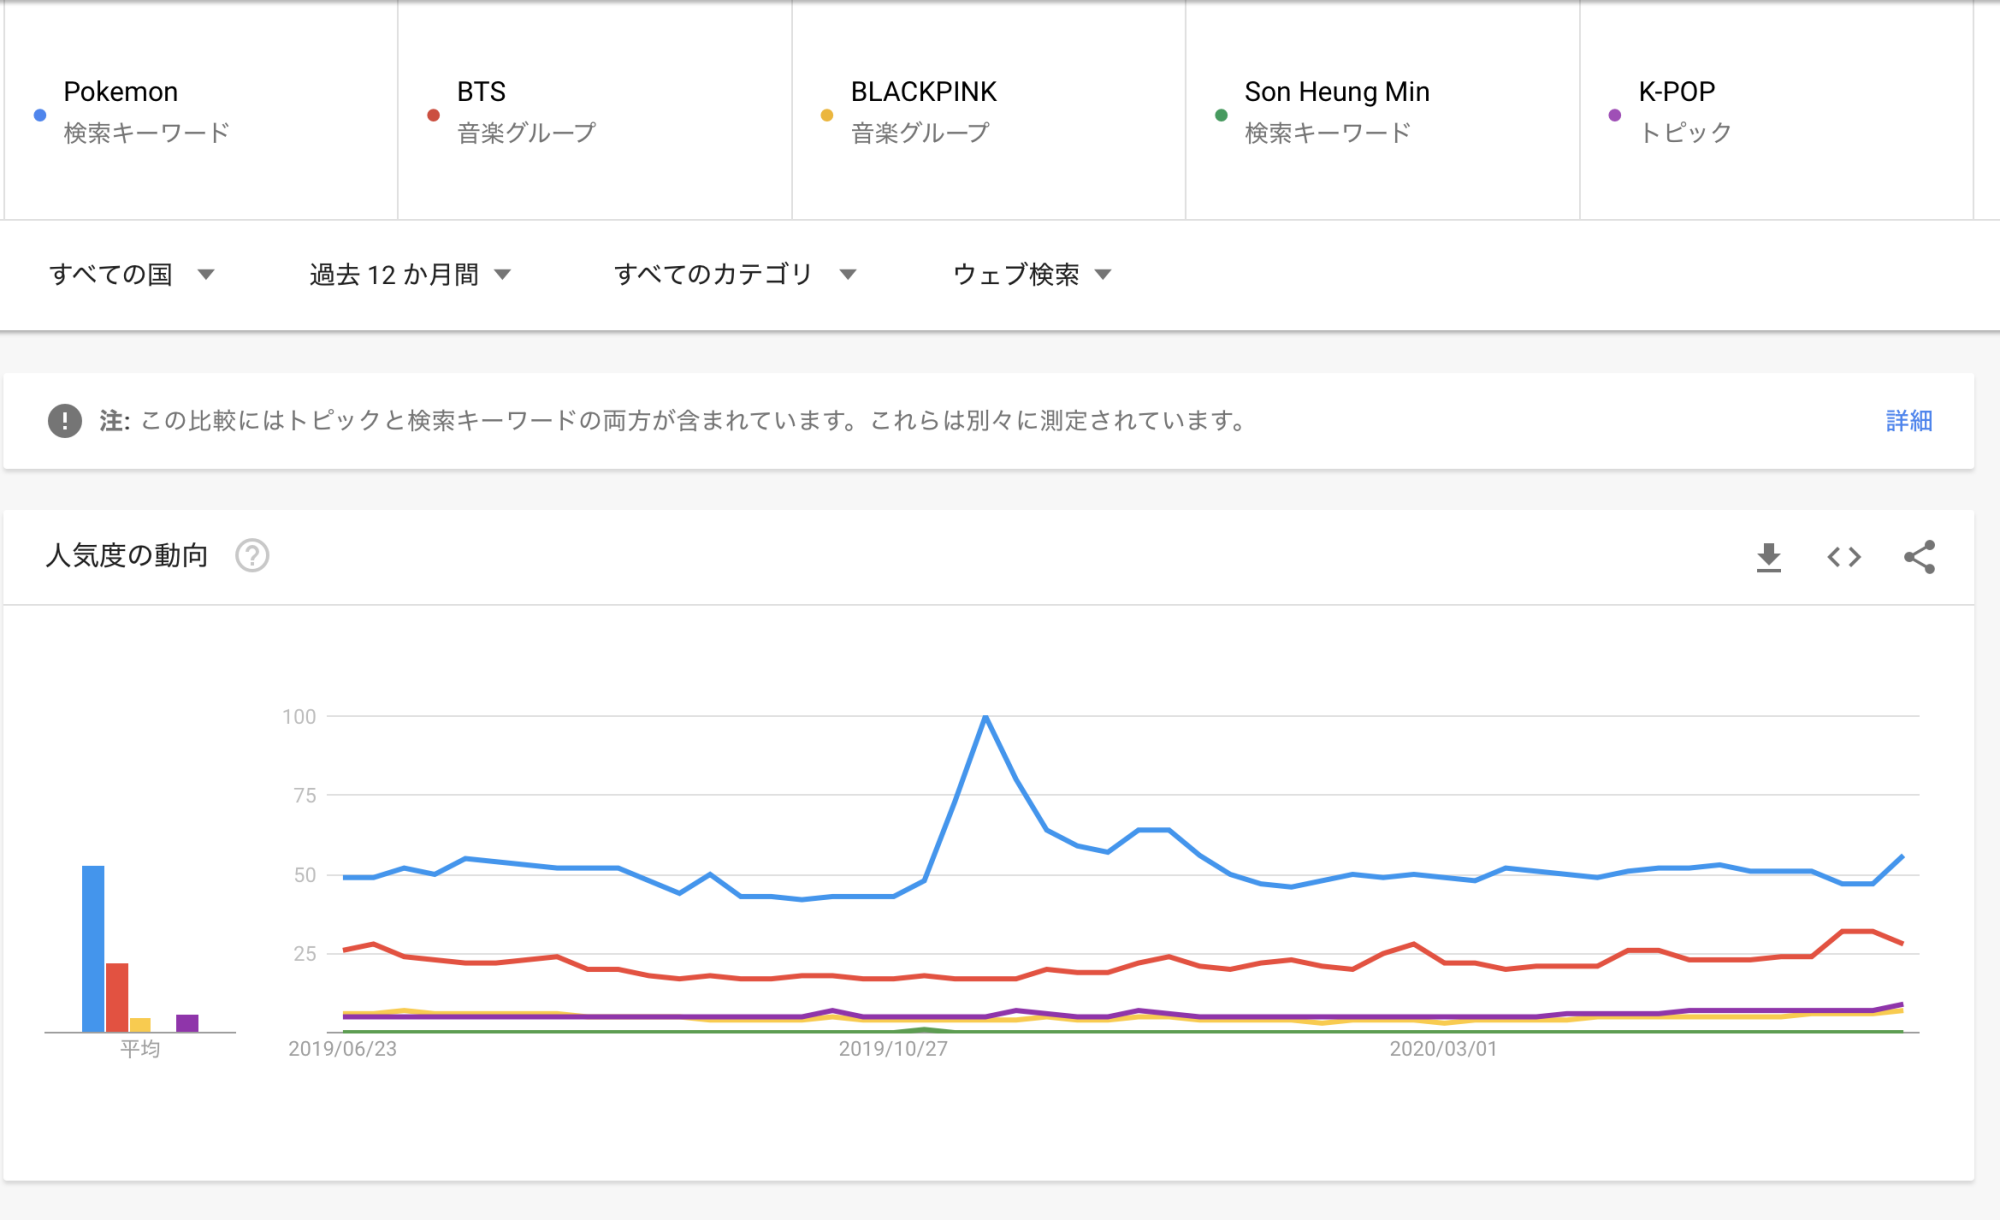The image size is (2000, 1220).
Task: Click the purple K-POP color dot
Action: 1615,115
